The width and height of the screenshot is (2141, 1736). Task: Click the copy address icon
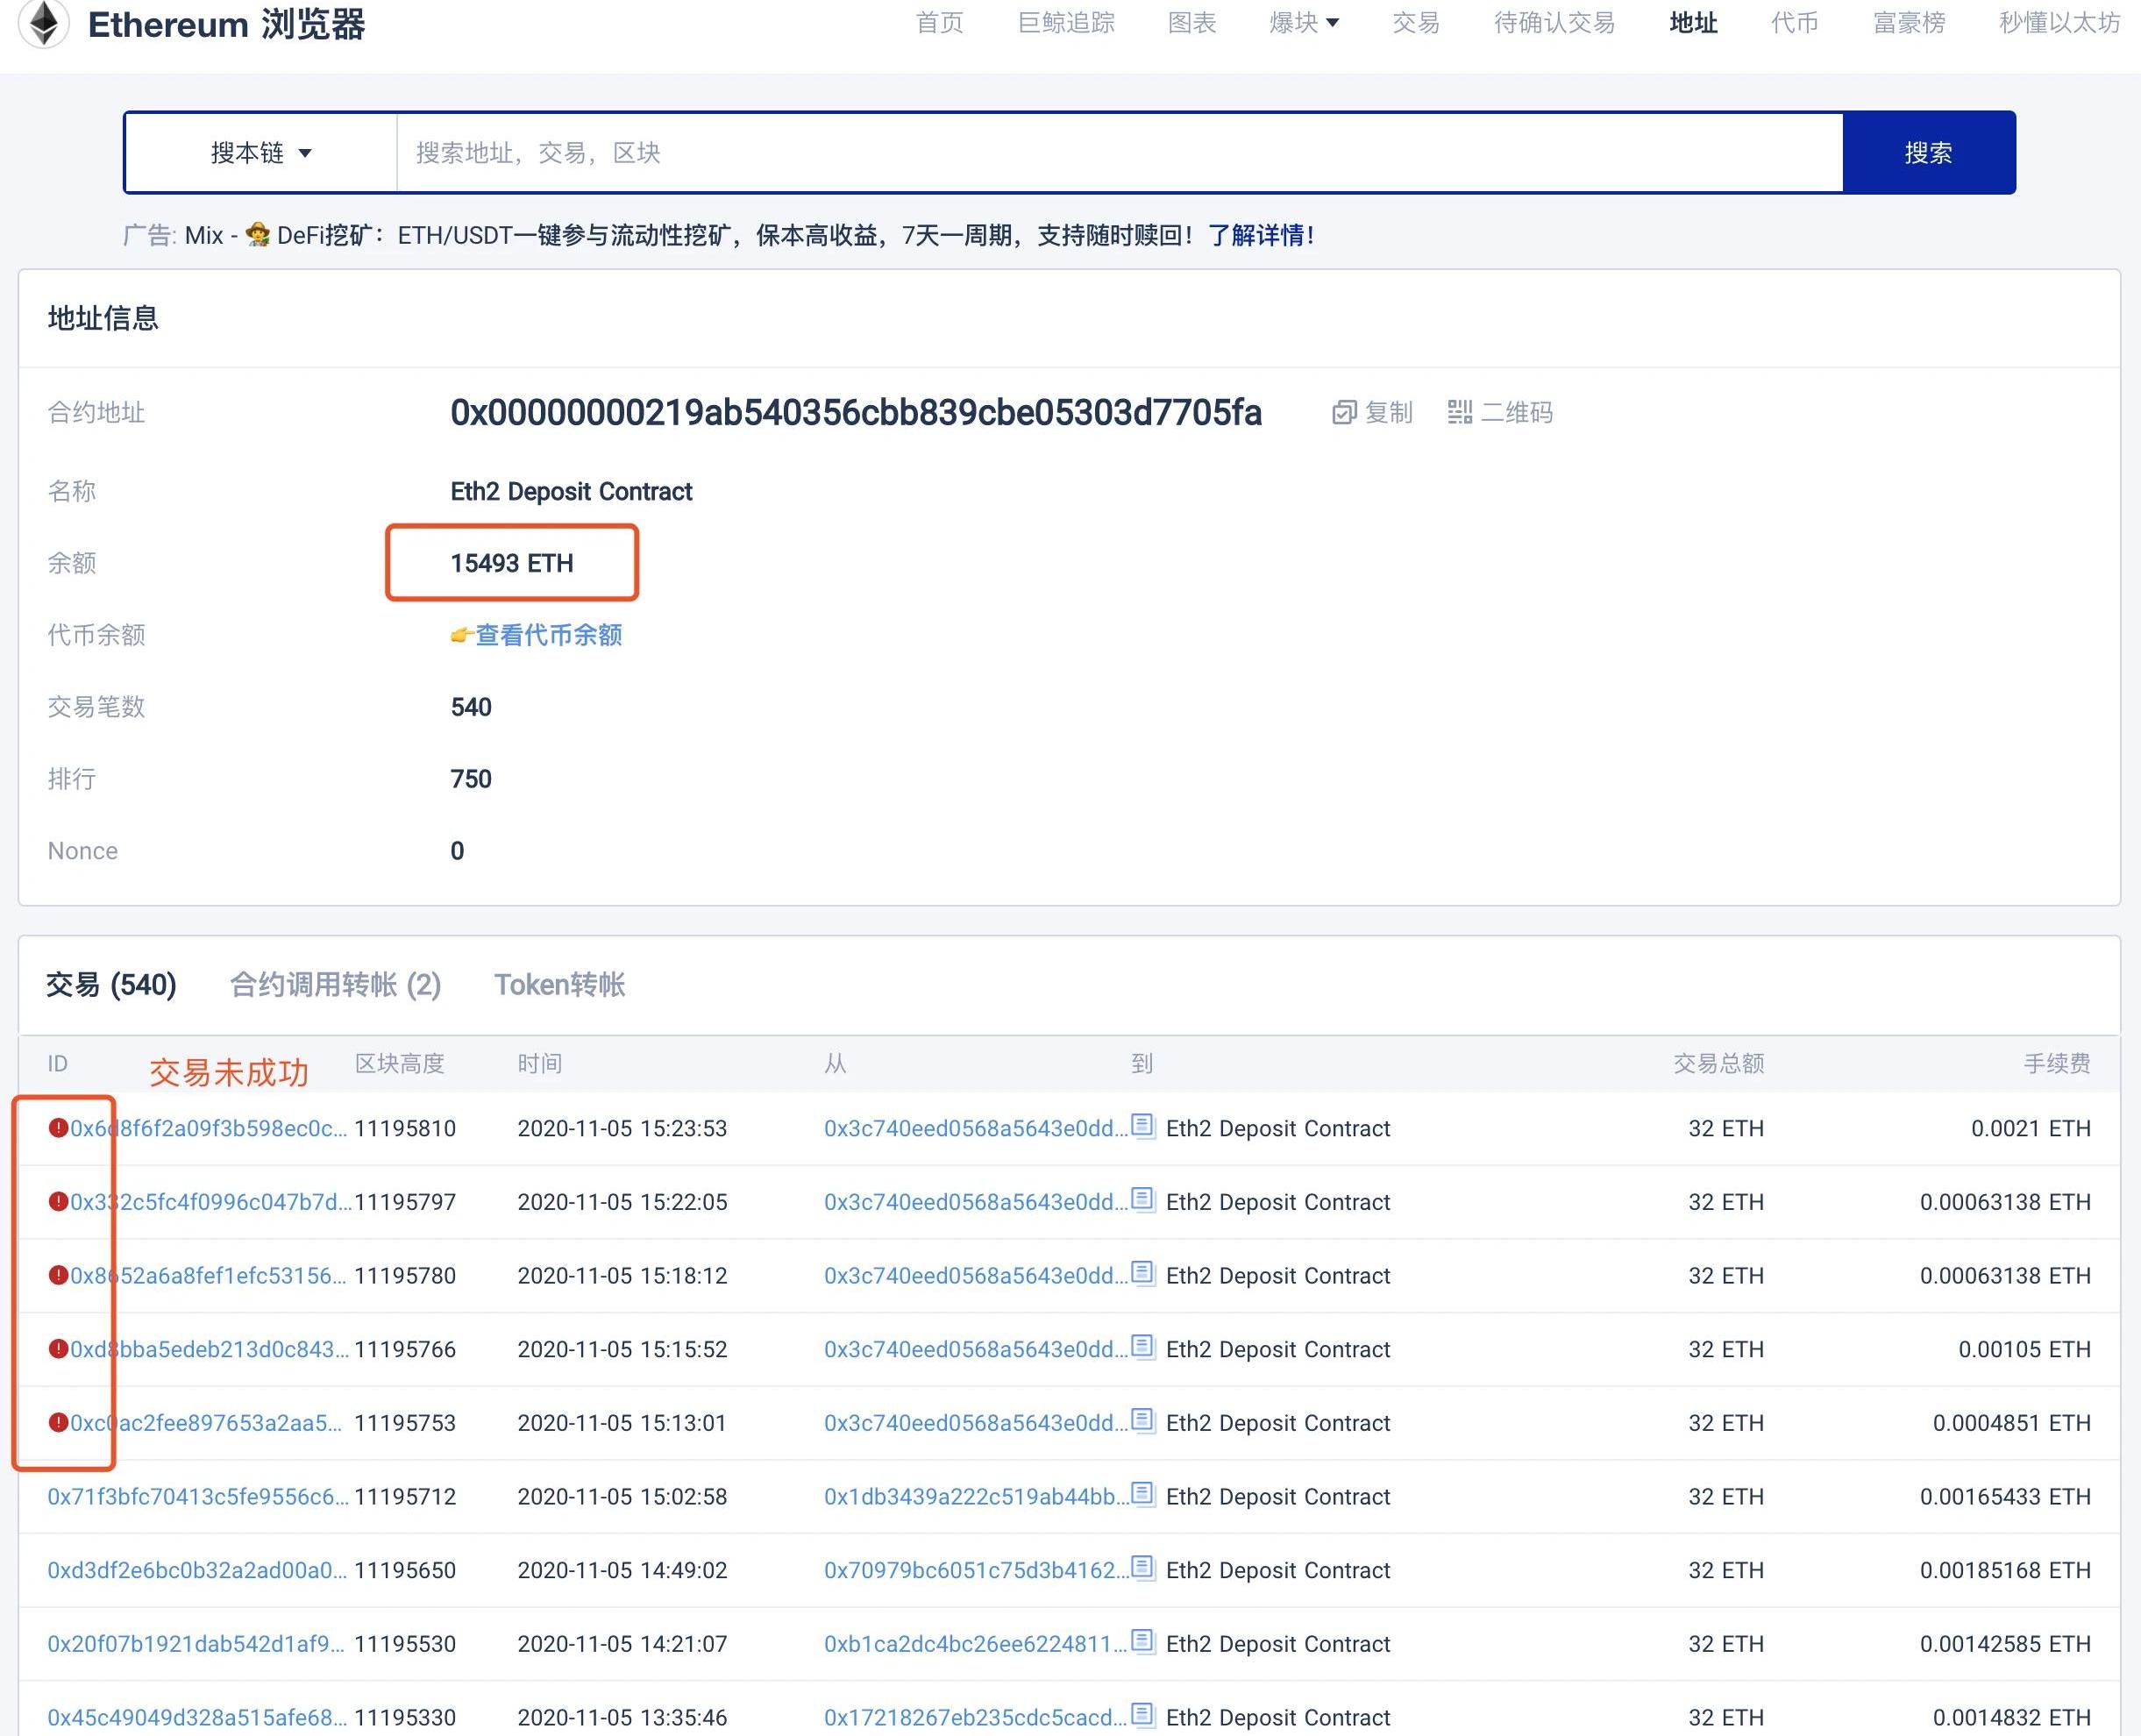(x=1344, y=412)
